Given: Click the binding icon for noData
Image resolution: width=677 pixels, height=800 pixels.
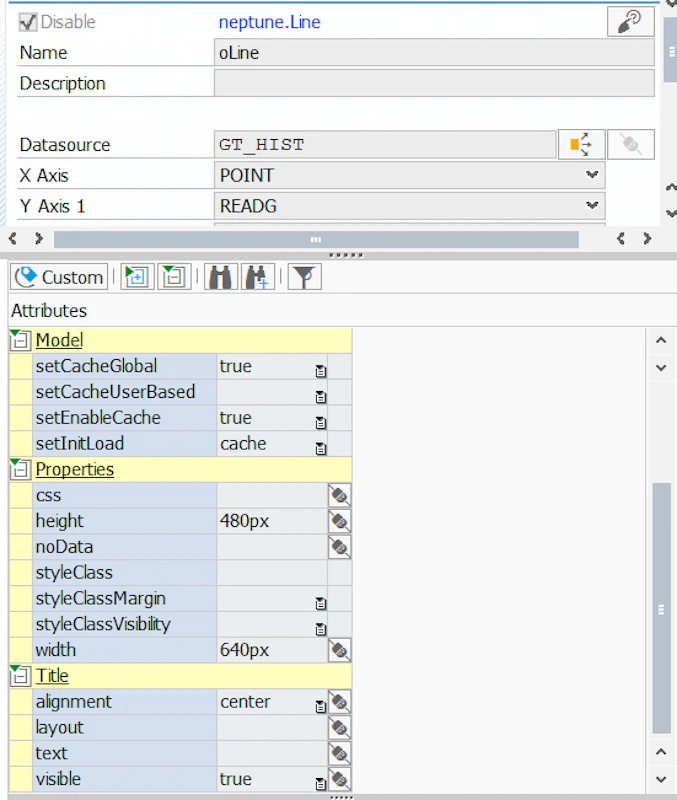Looking at the screenshot, I should point(339,547).
